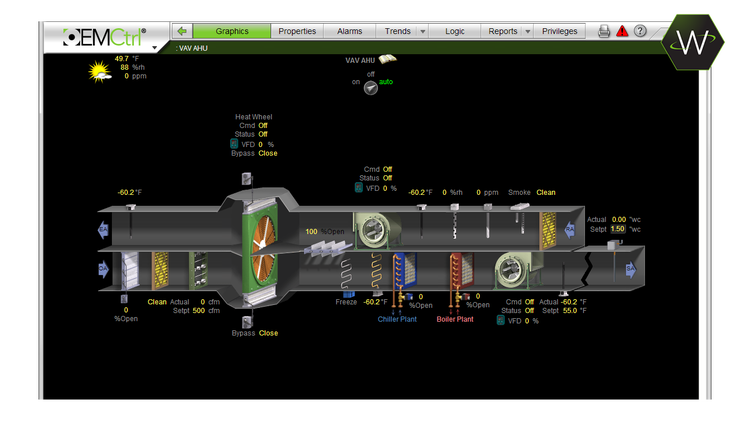Viewport: 750px width, 422px height.
Task: Click the weather sun and cloud icon
Action: pos(100,71)
